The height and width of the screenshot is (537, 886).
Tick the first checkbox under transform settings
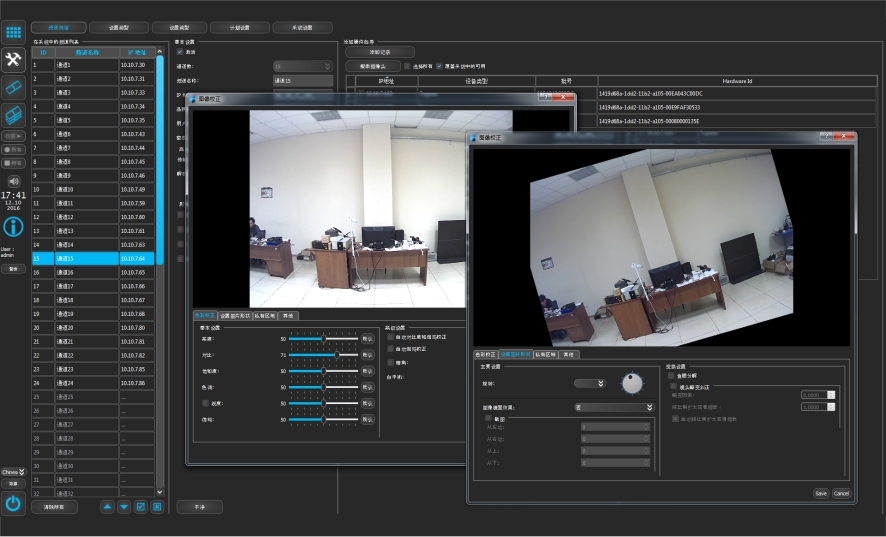(x=671, y=376)
